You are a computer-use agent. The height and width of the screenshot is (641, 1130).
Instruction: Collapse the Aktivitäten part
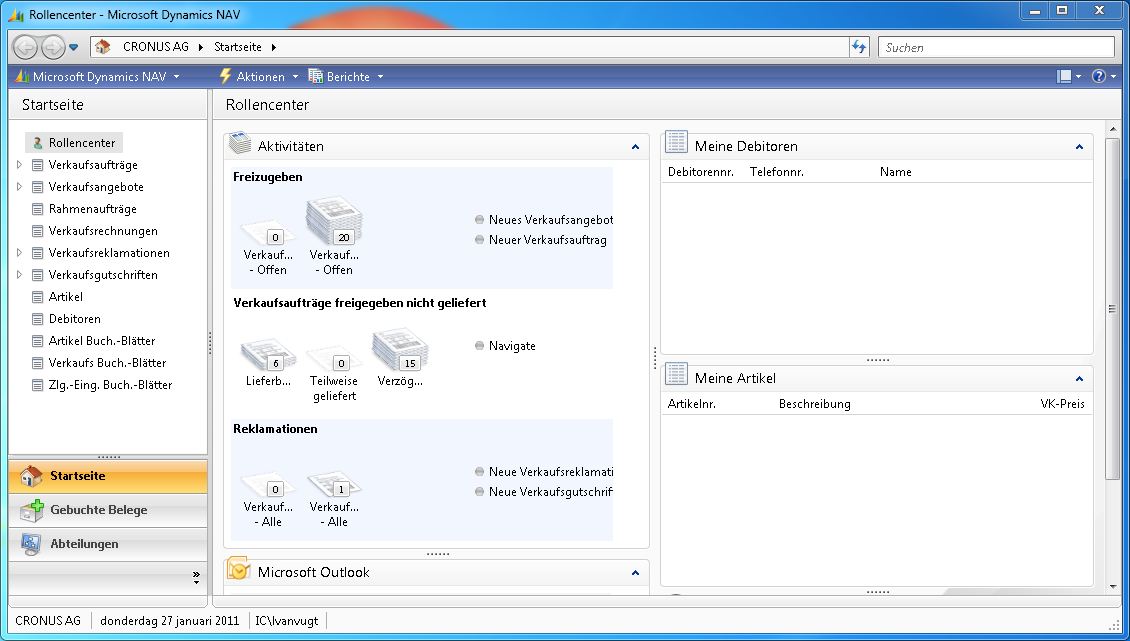coord(635,147)
